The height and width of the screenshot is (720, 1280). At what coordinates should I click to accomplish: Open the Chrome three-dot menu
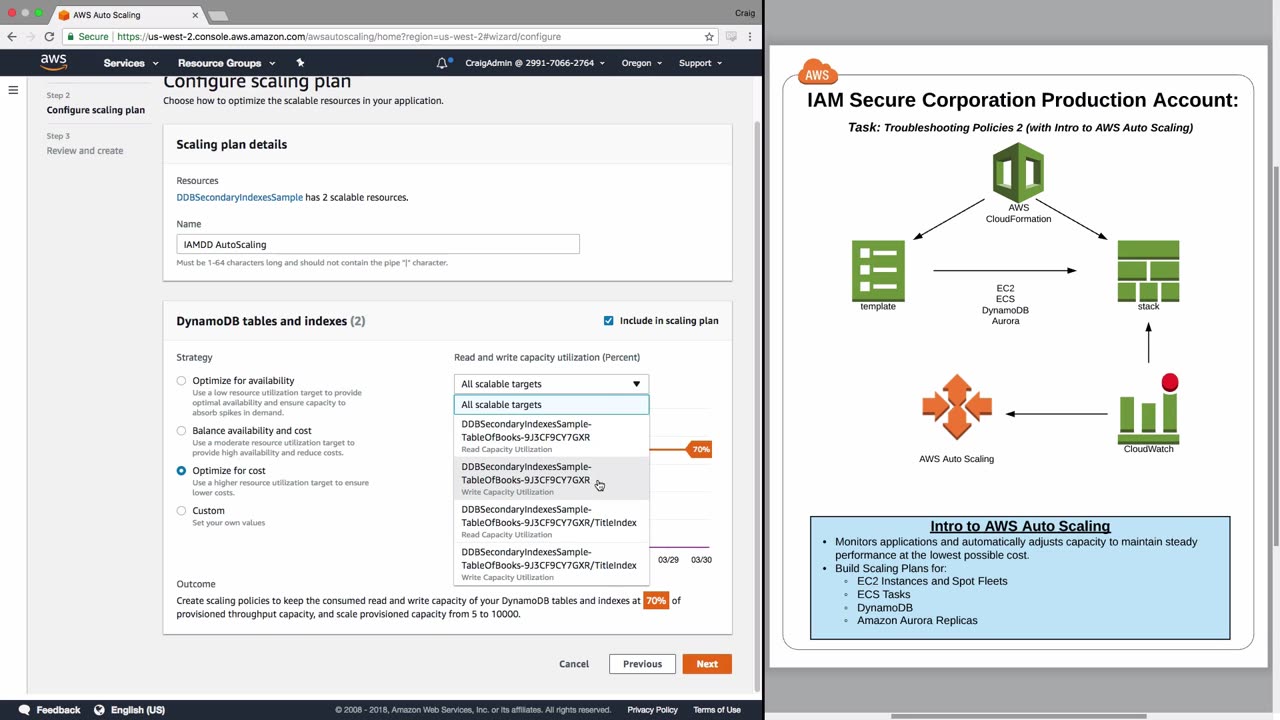coord(750,37)
